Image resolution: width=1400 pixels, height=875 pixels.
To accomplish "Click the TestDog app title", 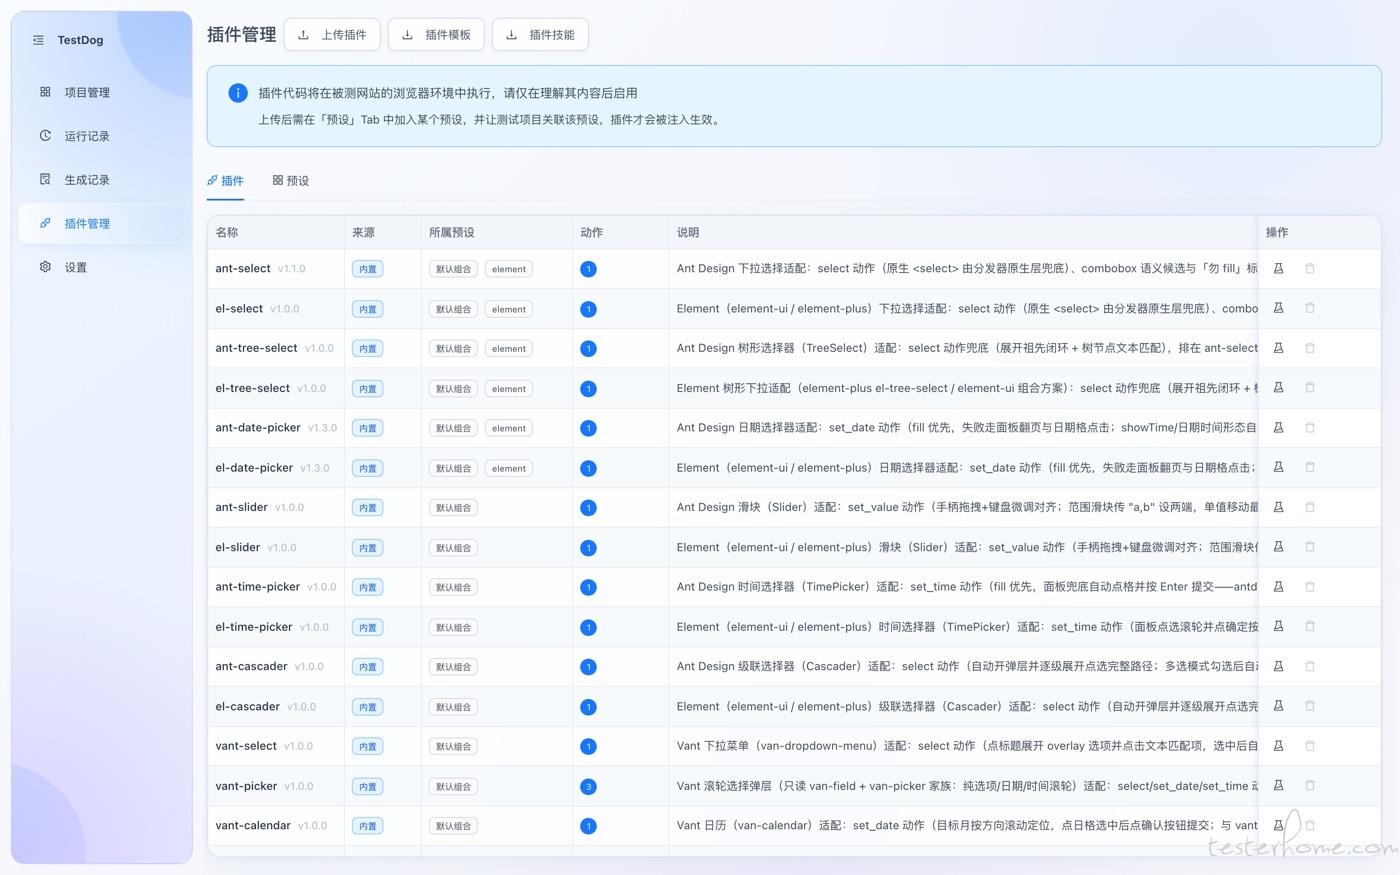I will coord(80,40).
